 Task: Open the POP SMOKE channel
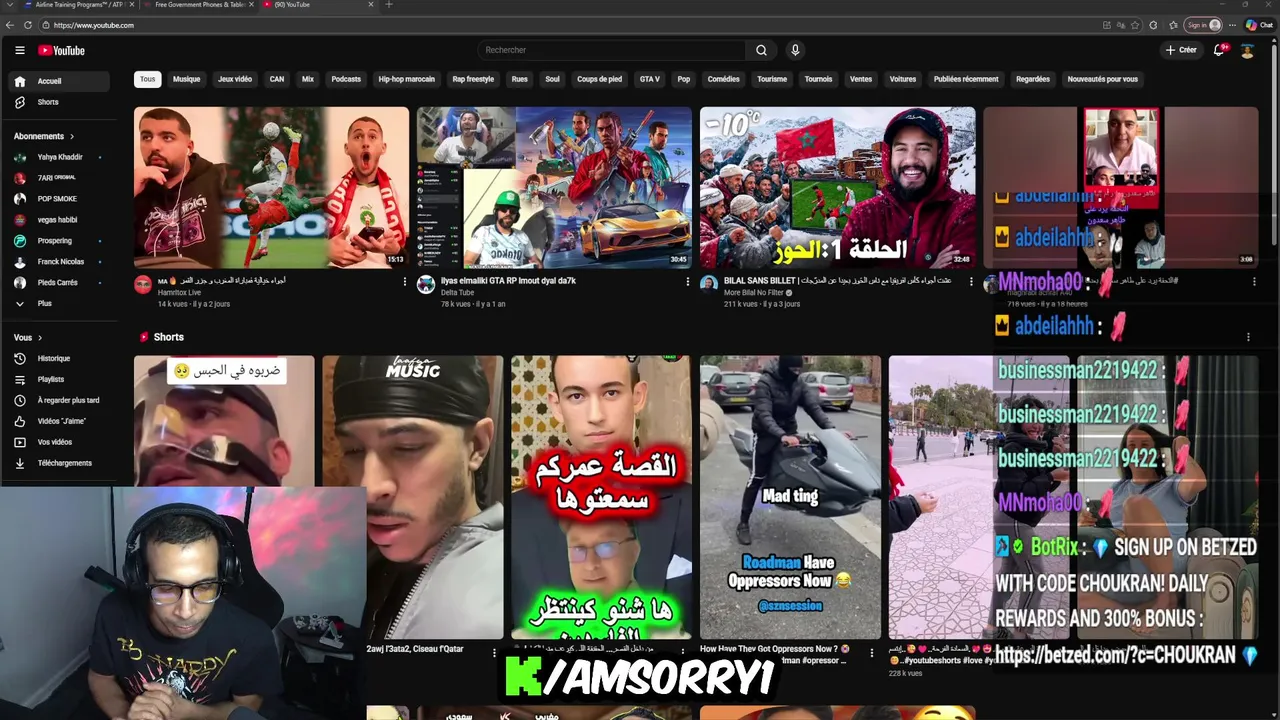(57, 199)
